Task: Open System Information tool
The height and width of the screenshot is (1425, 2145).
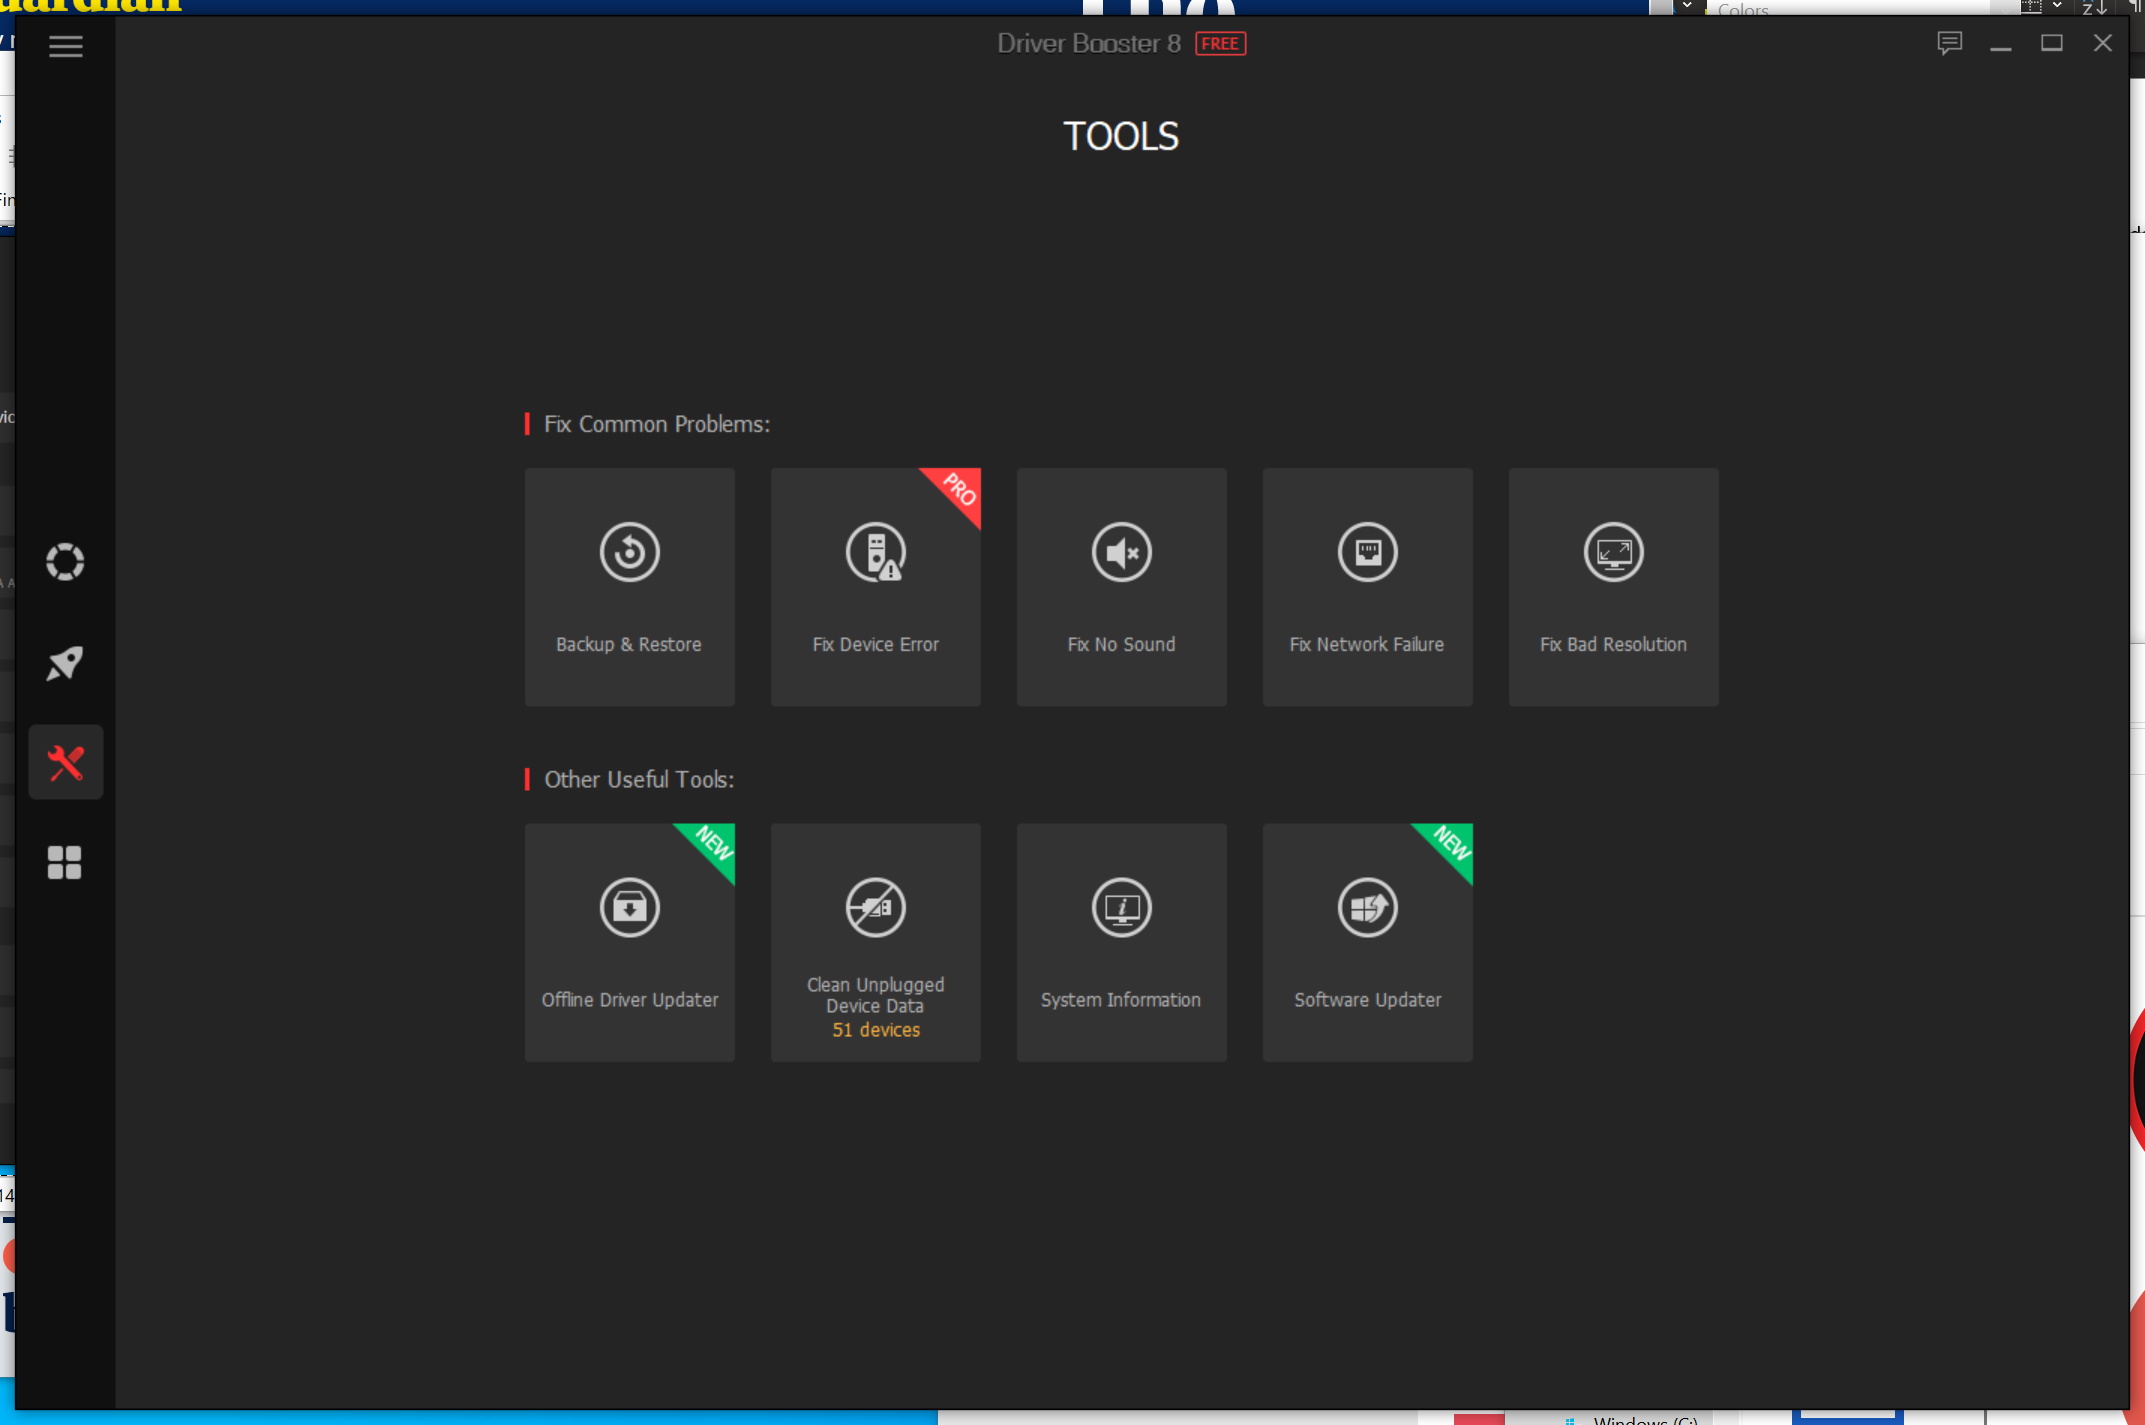Action: point(1119,940)
